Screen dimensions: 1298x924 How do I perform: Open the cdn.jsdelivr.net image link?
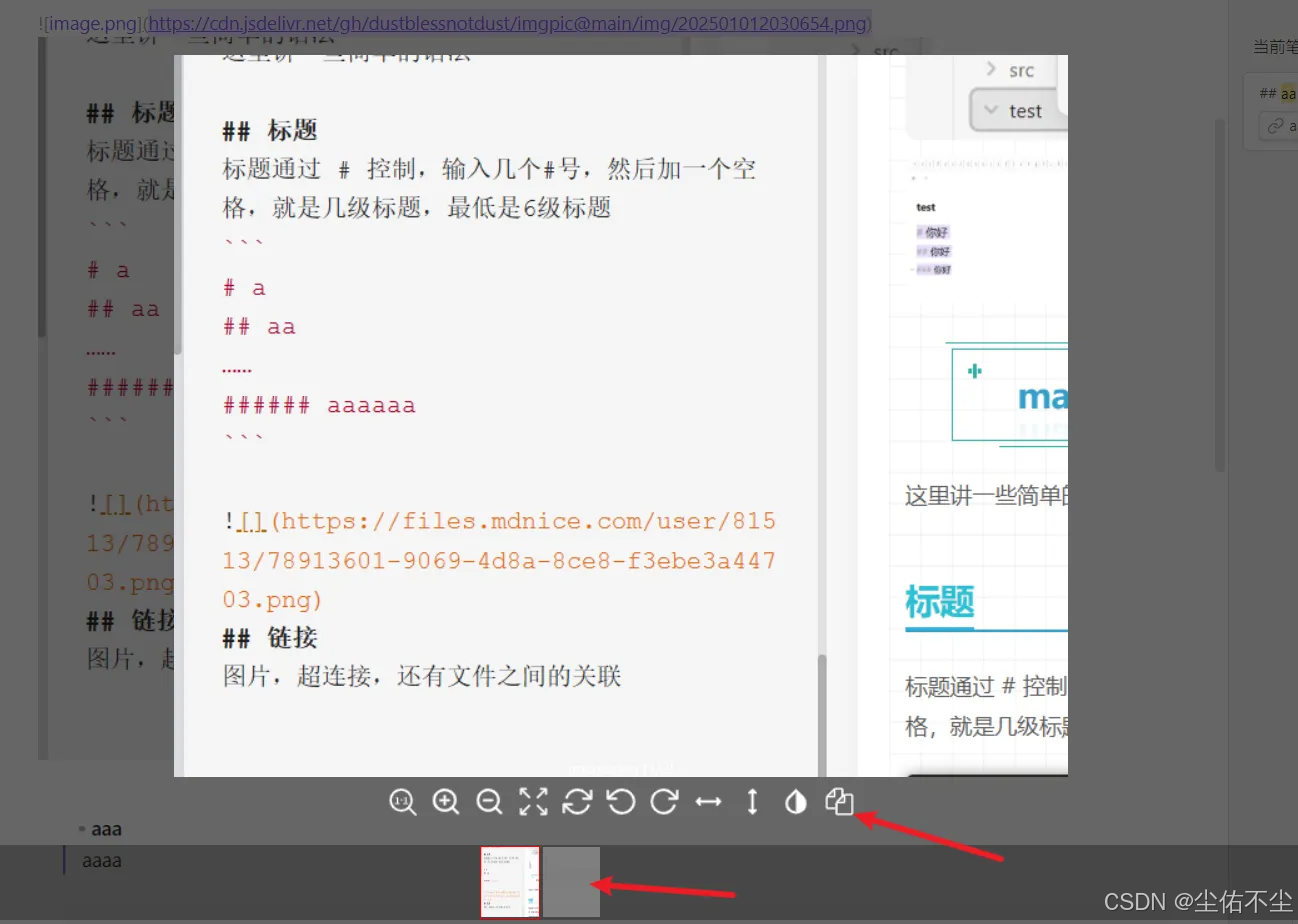coord(508,22)
